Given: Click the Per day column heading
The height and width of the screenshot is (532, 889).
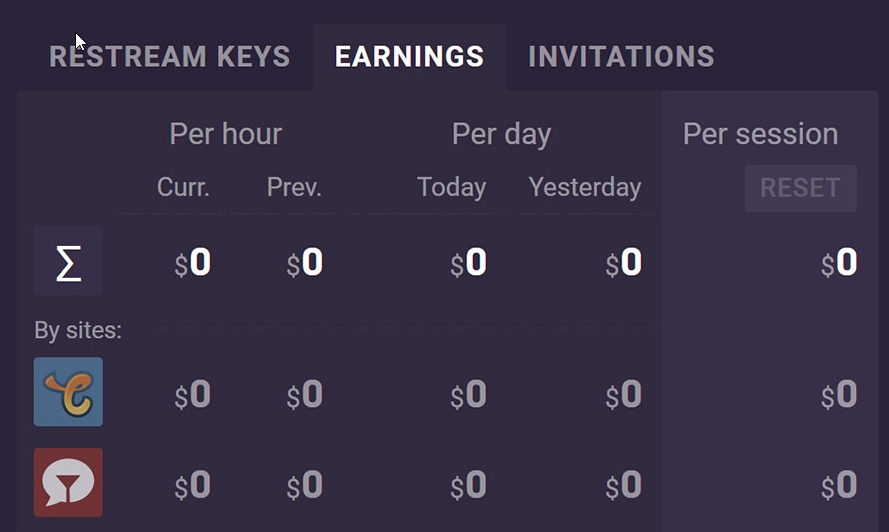Looking at the screenshot, I should [501, 134].
